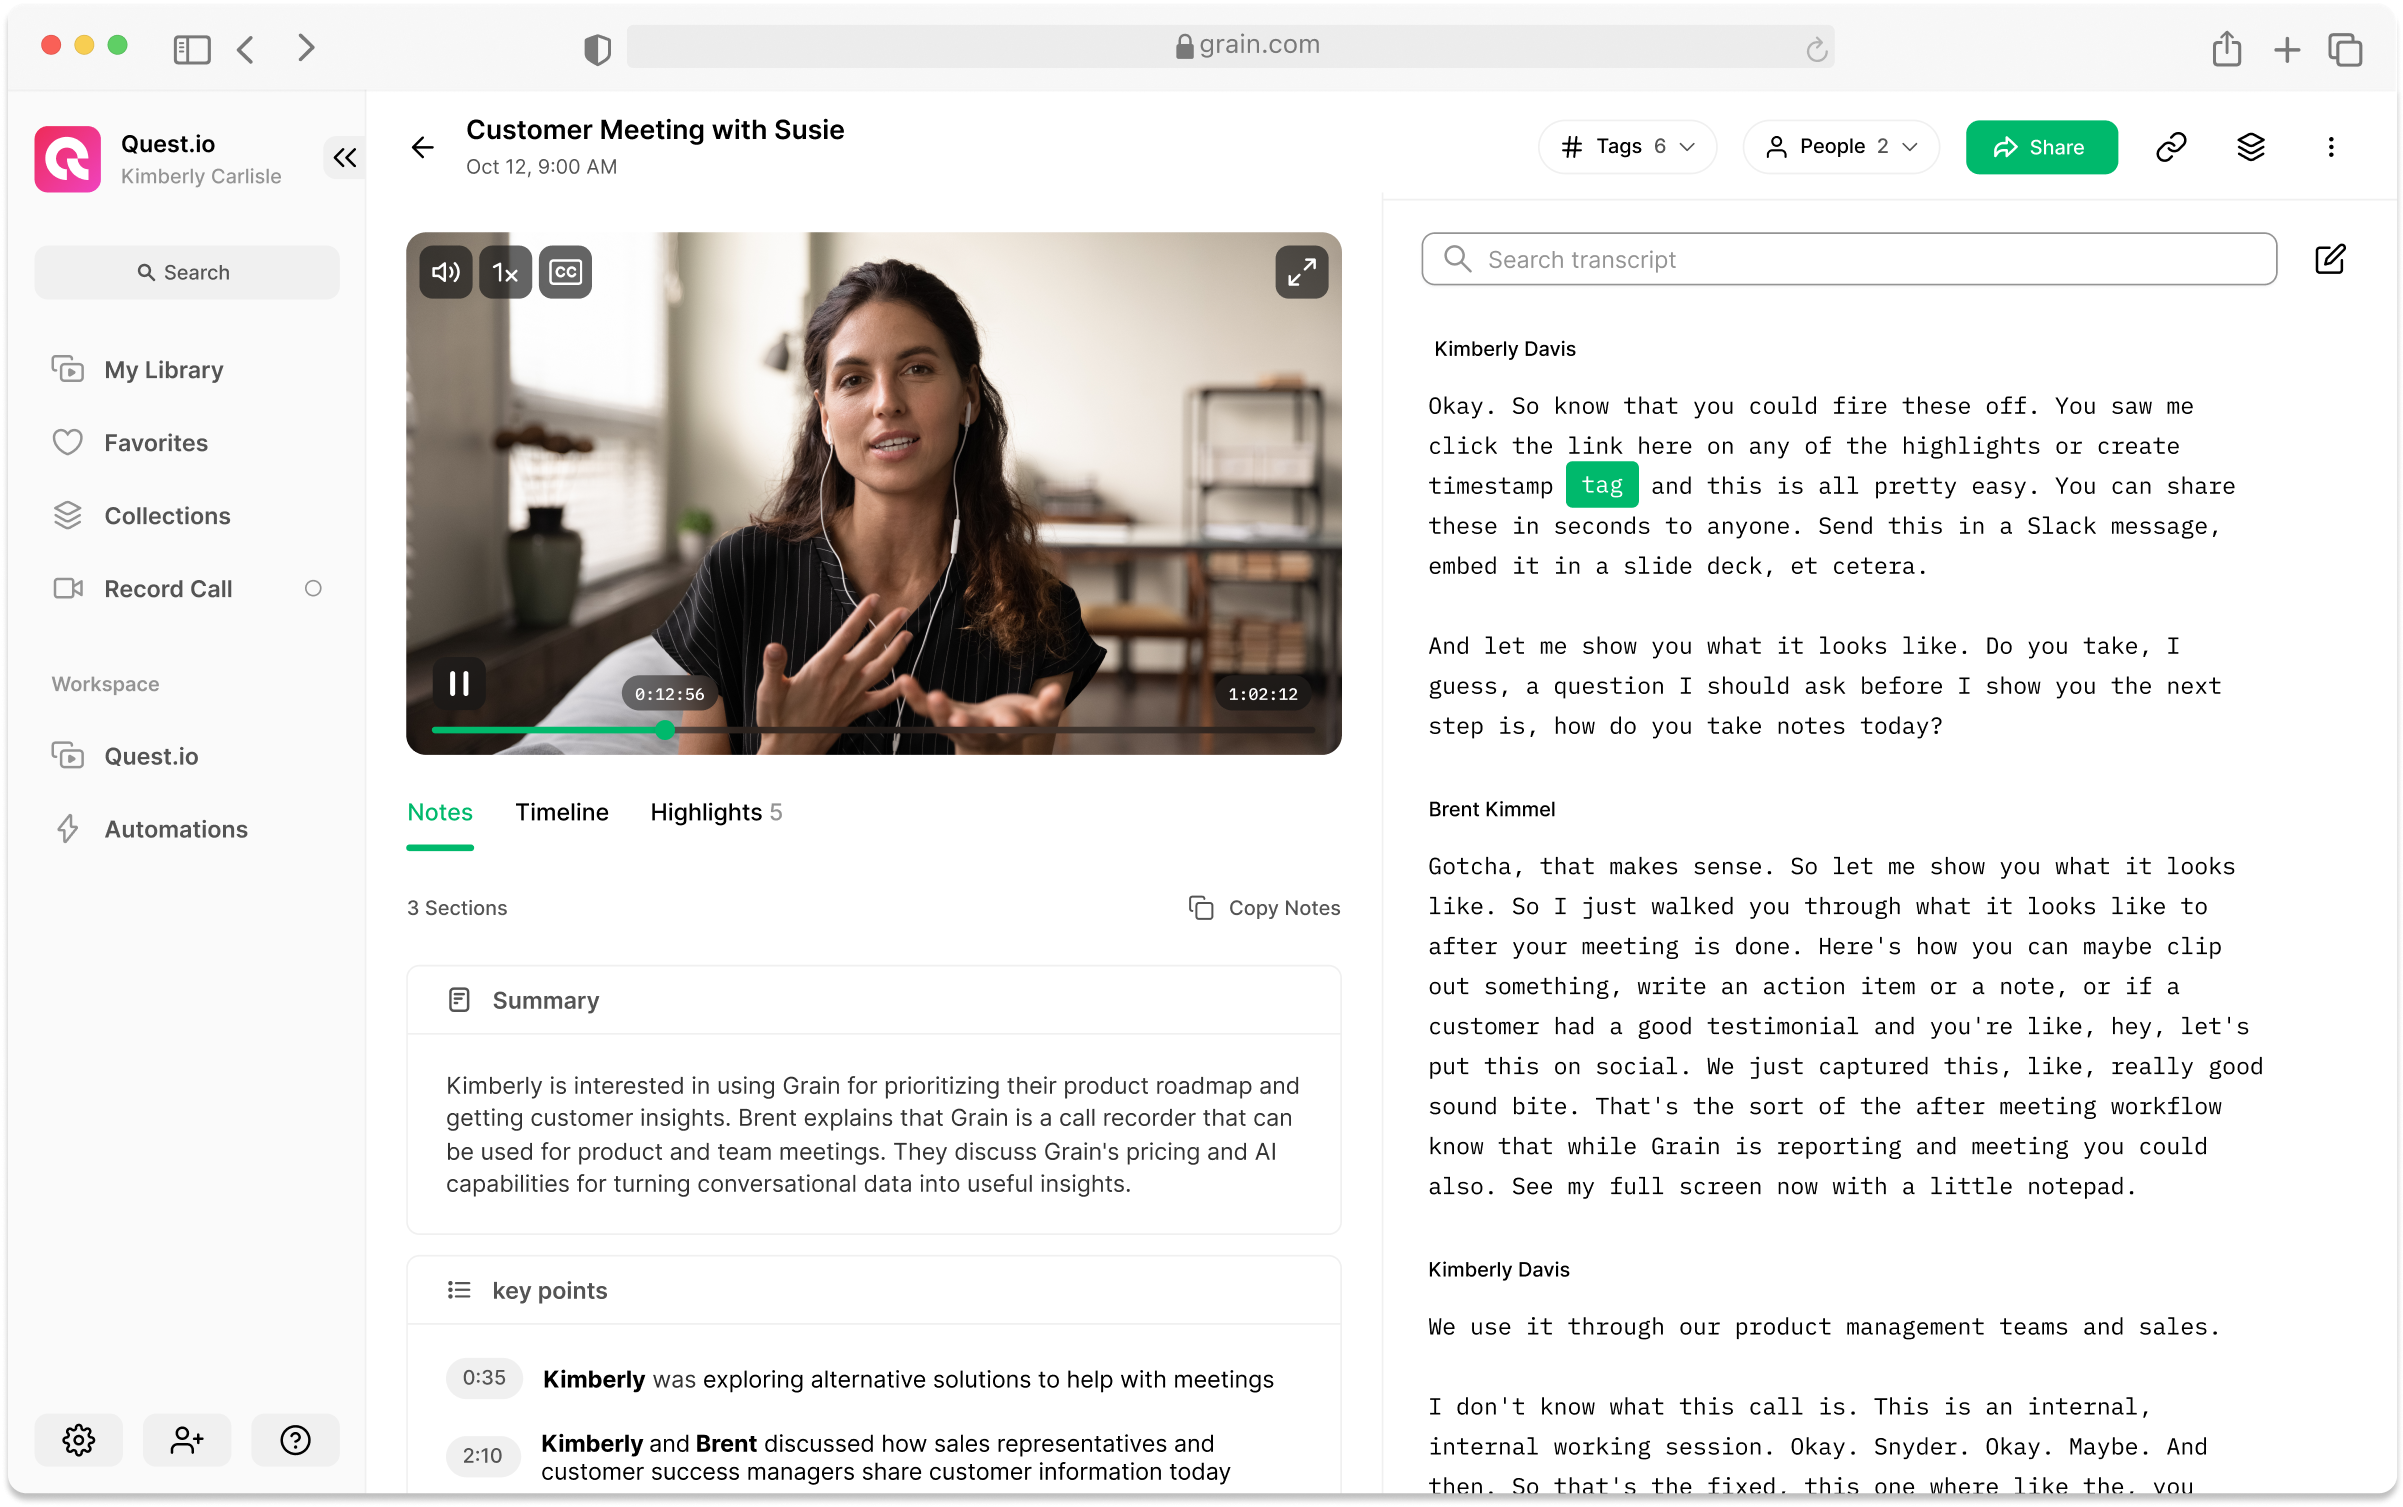Image resolution: width=2403 pixels, height=1507 pixels.
Task: Edit transcript with pencil icon
Action: pos(2330,259)
